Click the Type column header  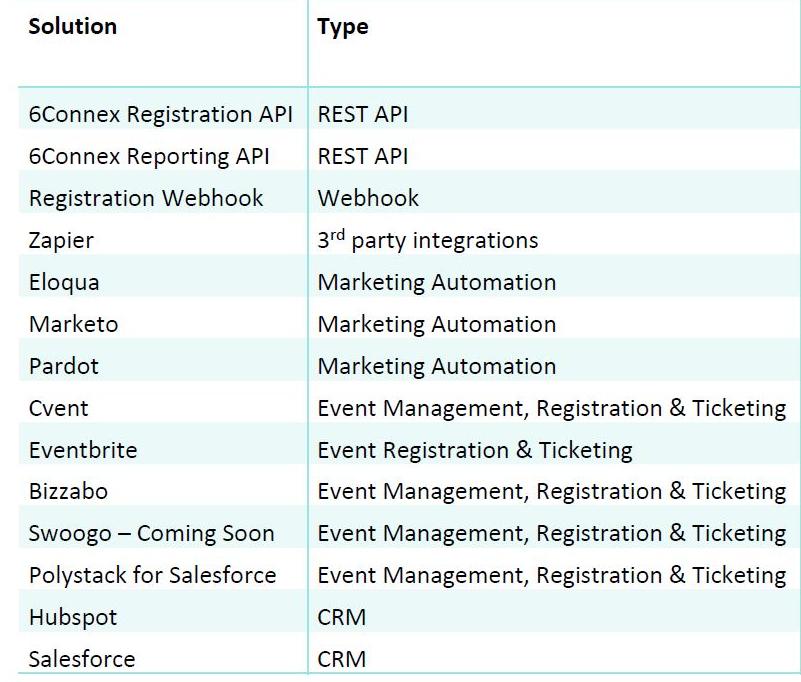click(x=343, y=27)
